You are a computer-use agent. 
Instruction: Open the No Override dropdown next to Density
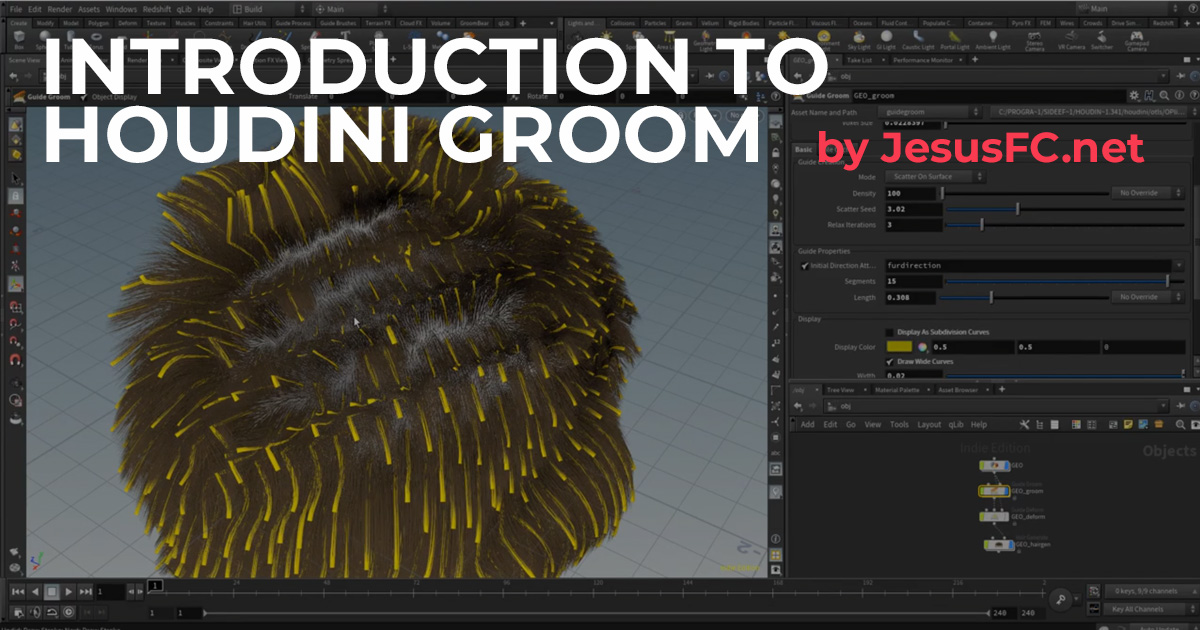(1146, 193)
